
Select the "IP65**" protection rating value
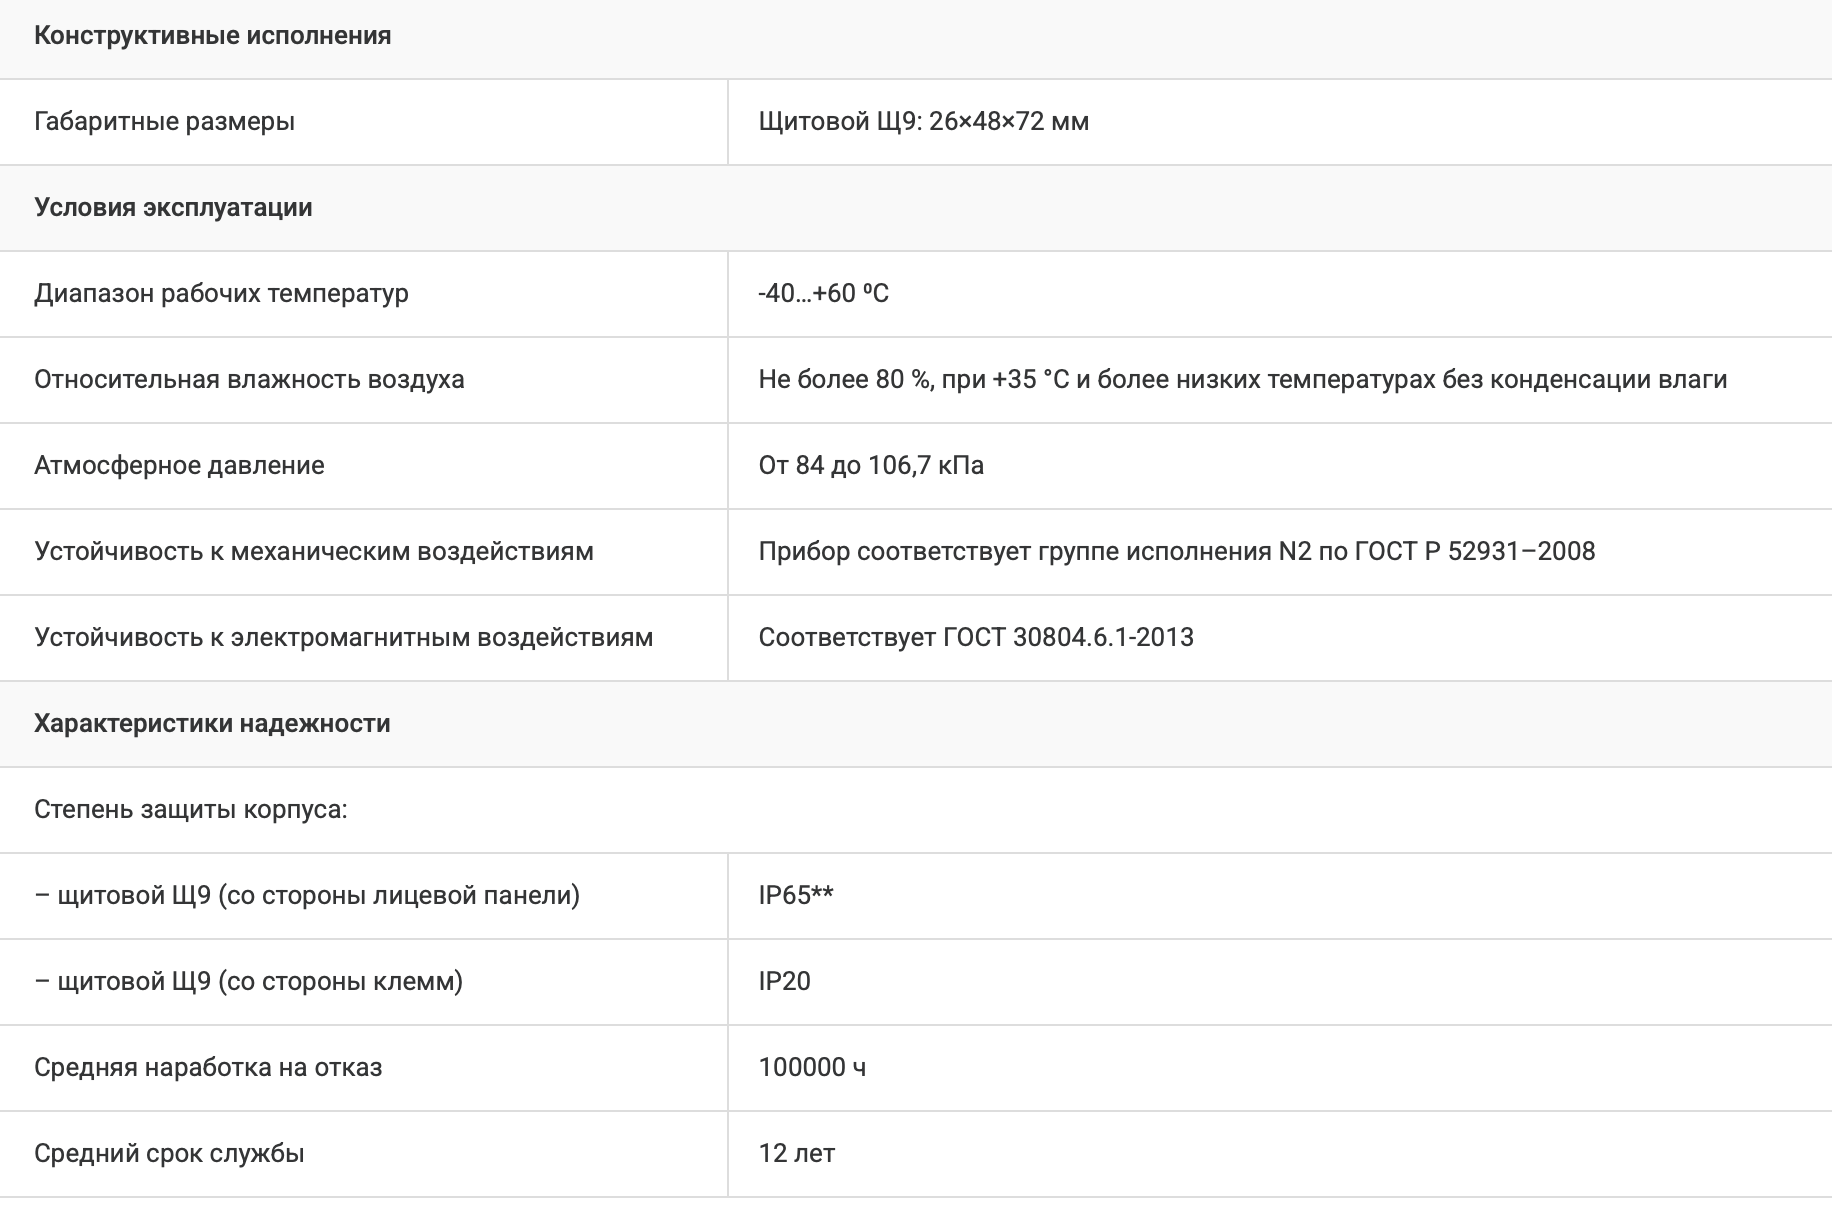(796, 896)
